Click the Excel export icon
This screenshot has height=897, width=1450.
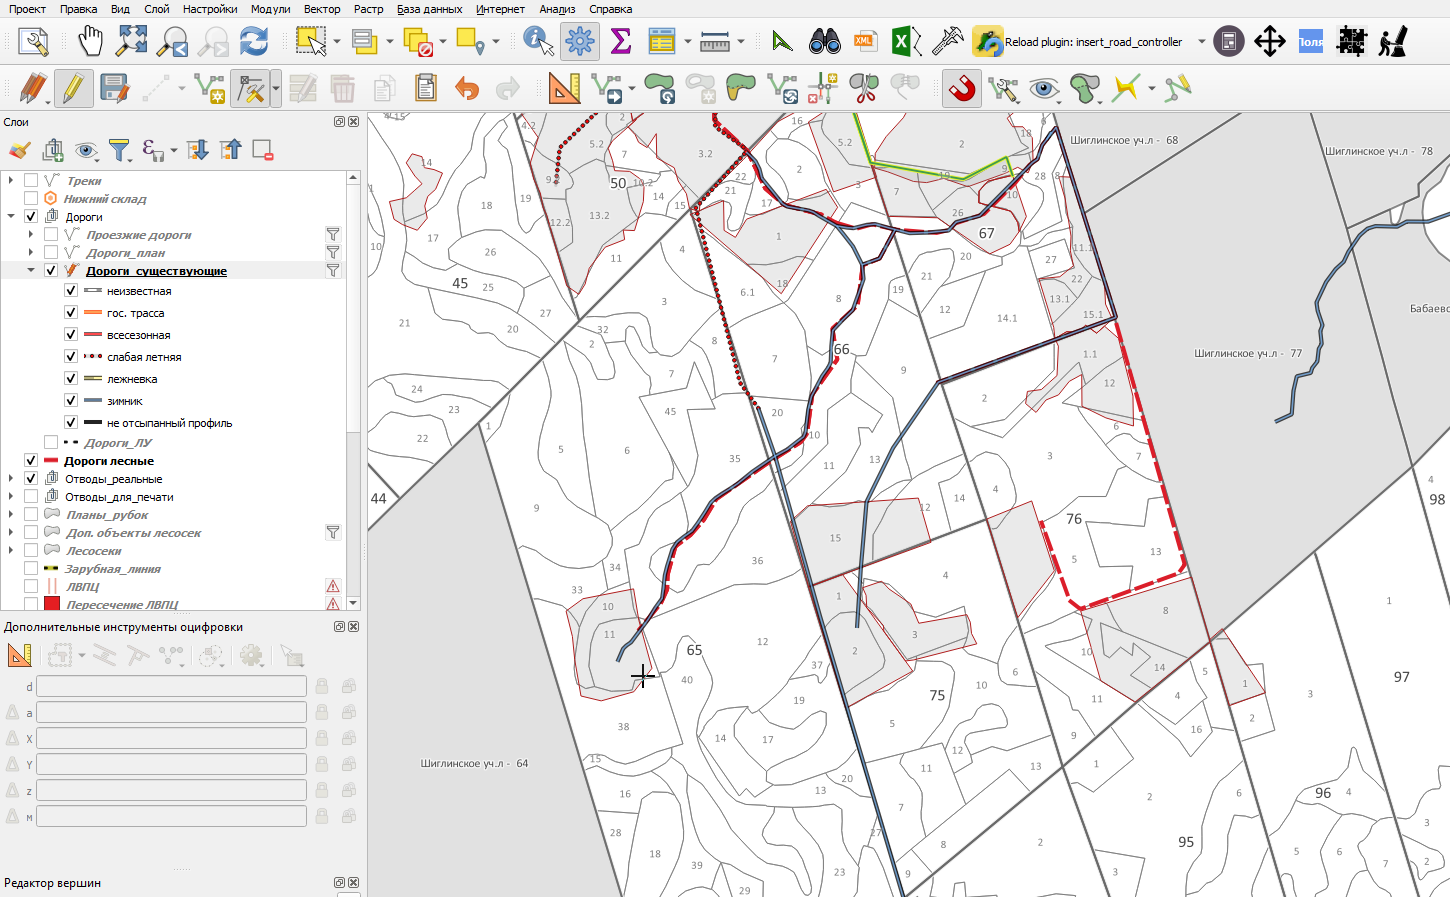pos(906,42)
